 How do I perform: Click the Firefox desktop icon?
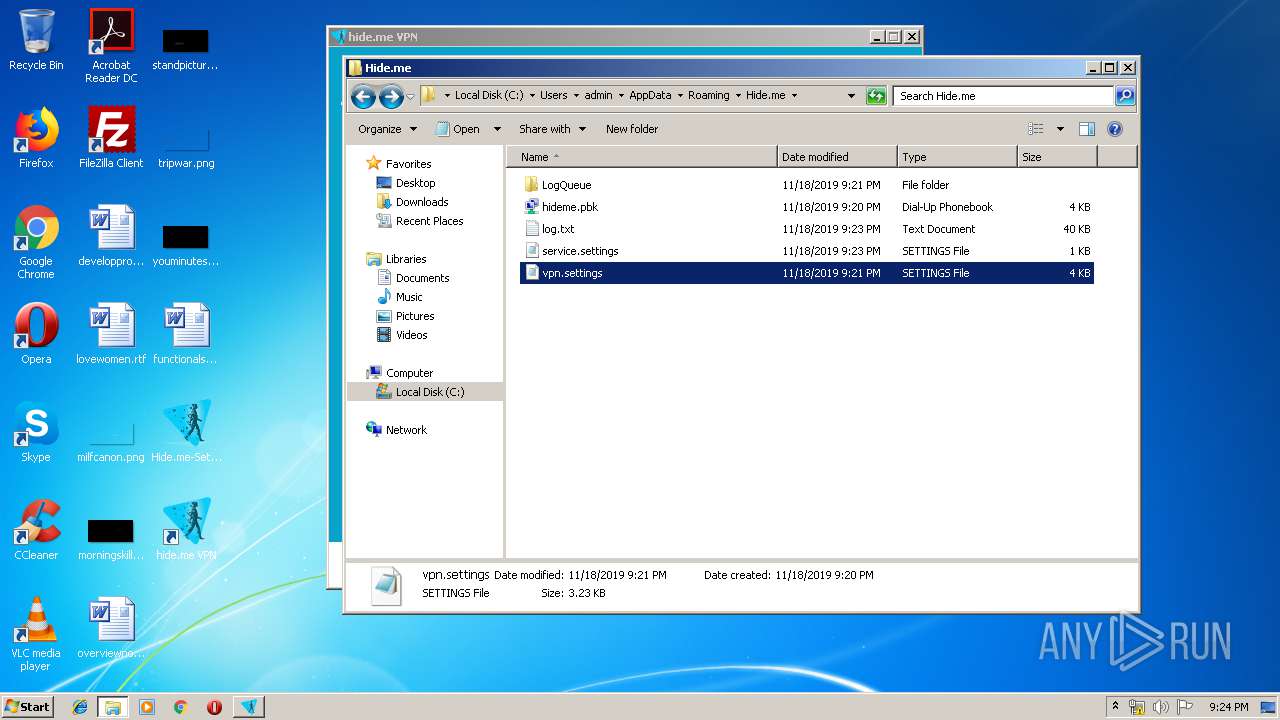[x=36, y=138]
